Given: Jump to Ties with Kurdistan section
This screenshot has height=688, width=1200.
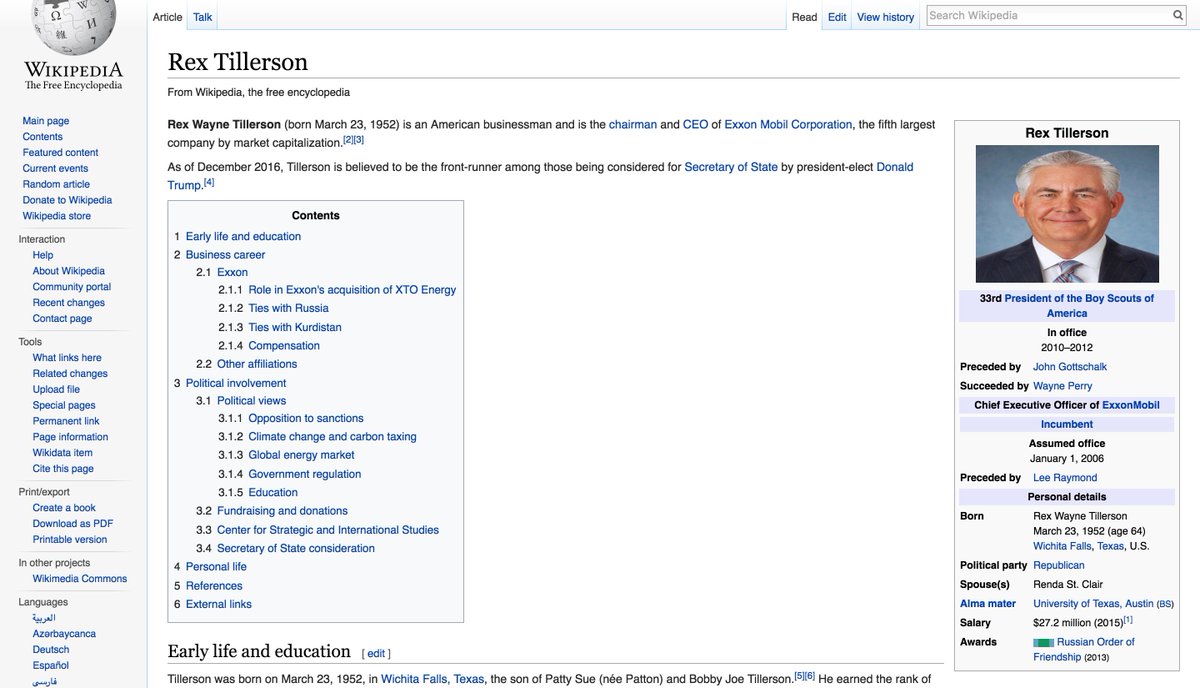Looking at the screenshot, I should 295,327.
